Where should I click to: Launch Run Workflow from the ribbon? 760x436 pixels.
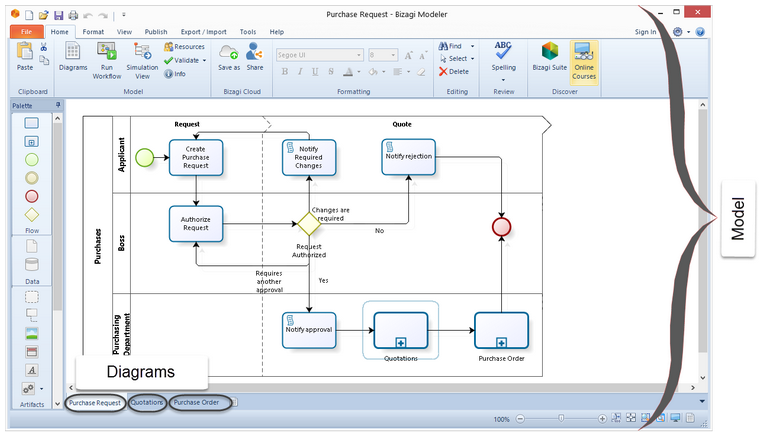click(x=107, y=61)
